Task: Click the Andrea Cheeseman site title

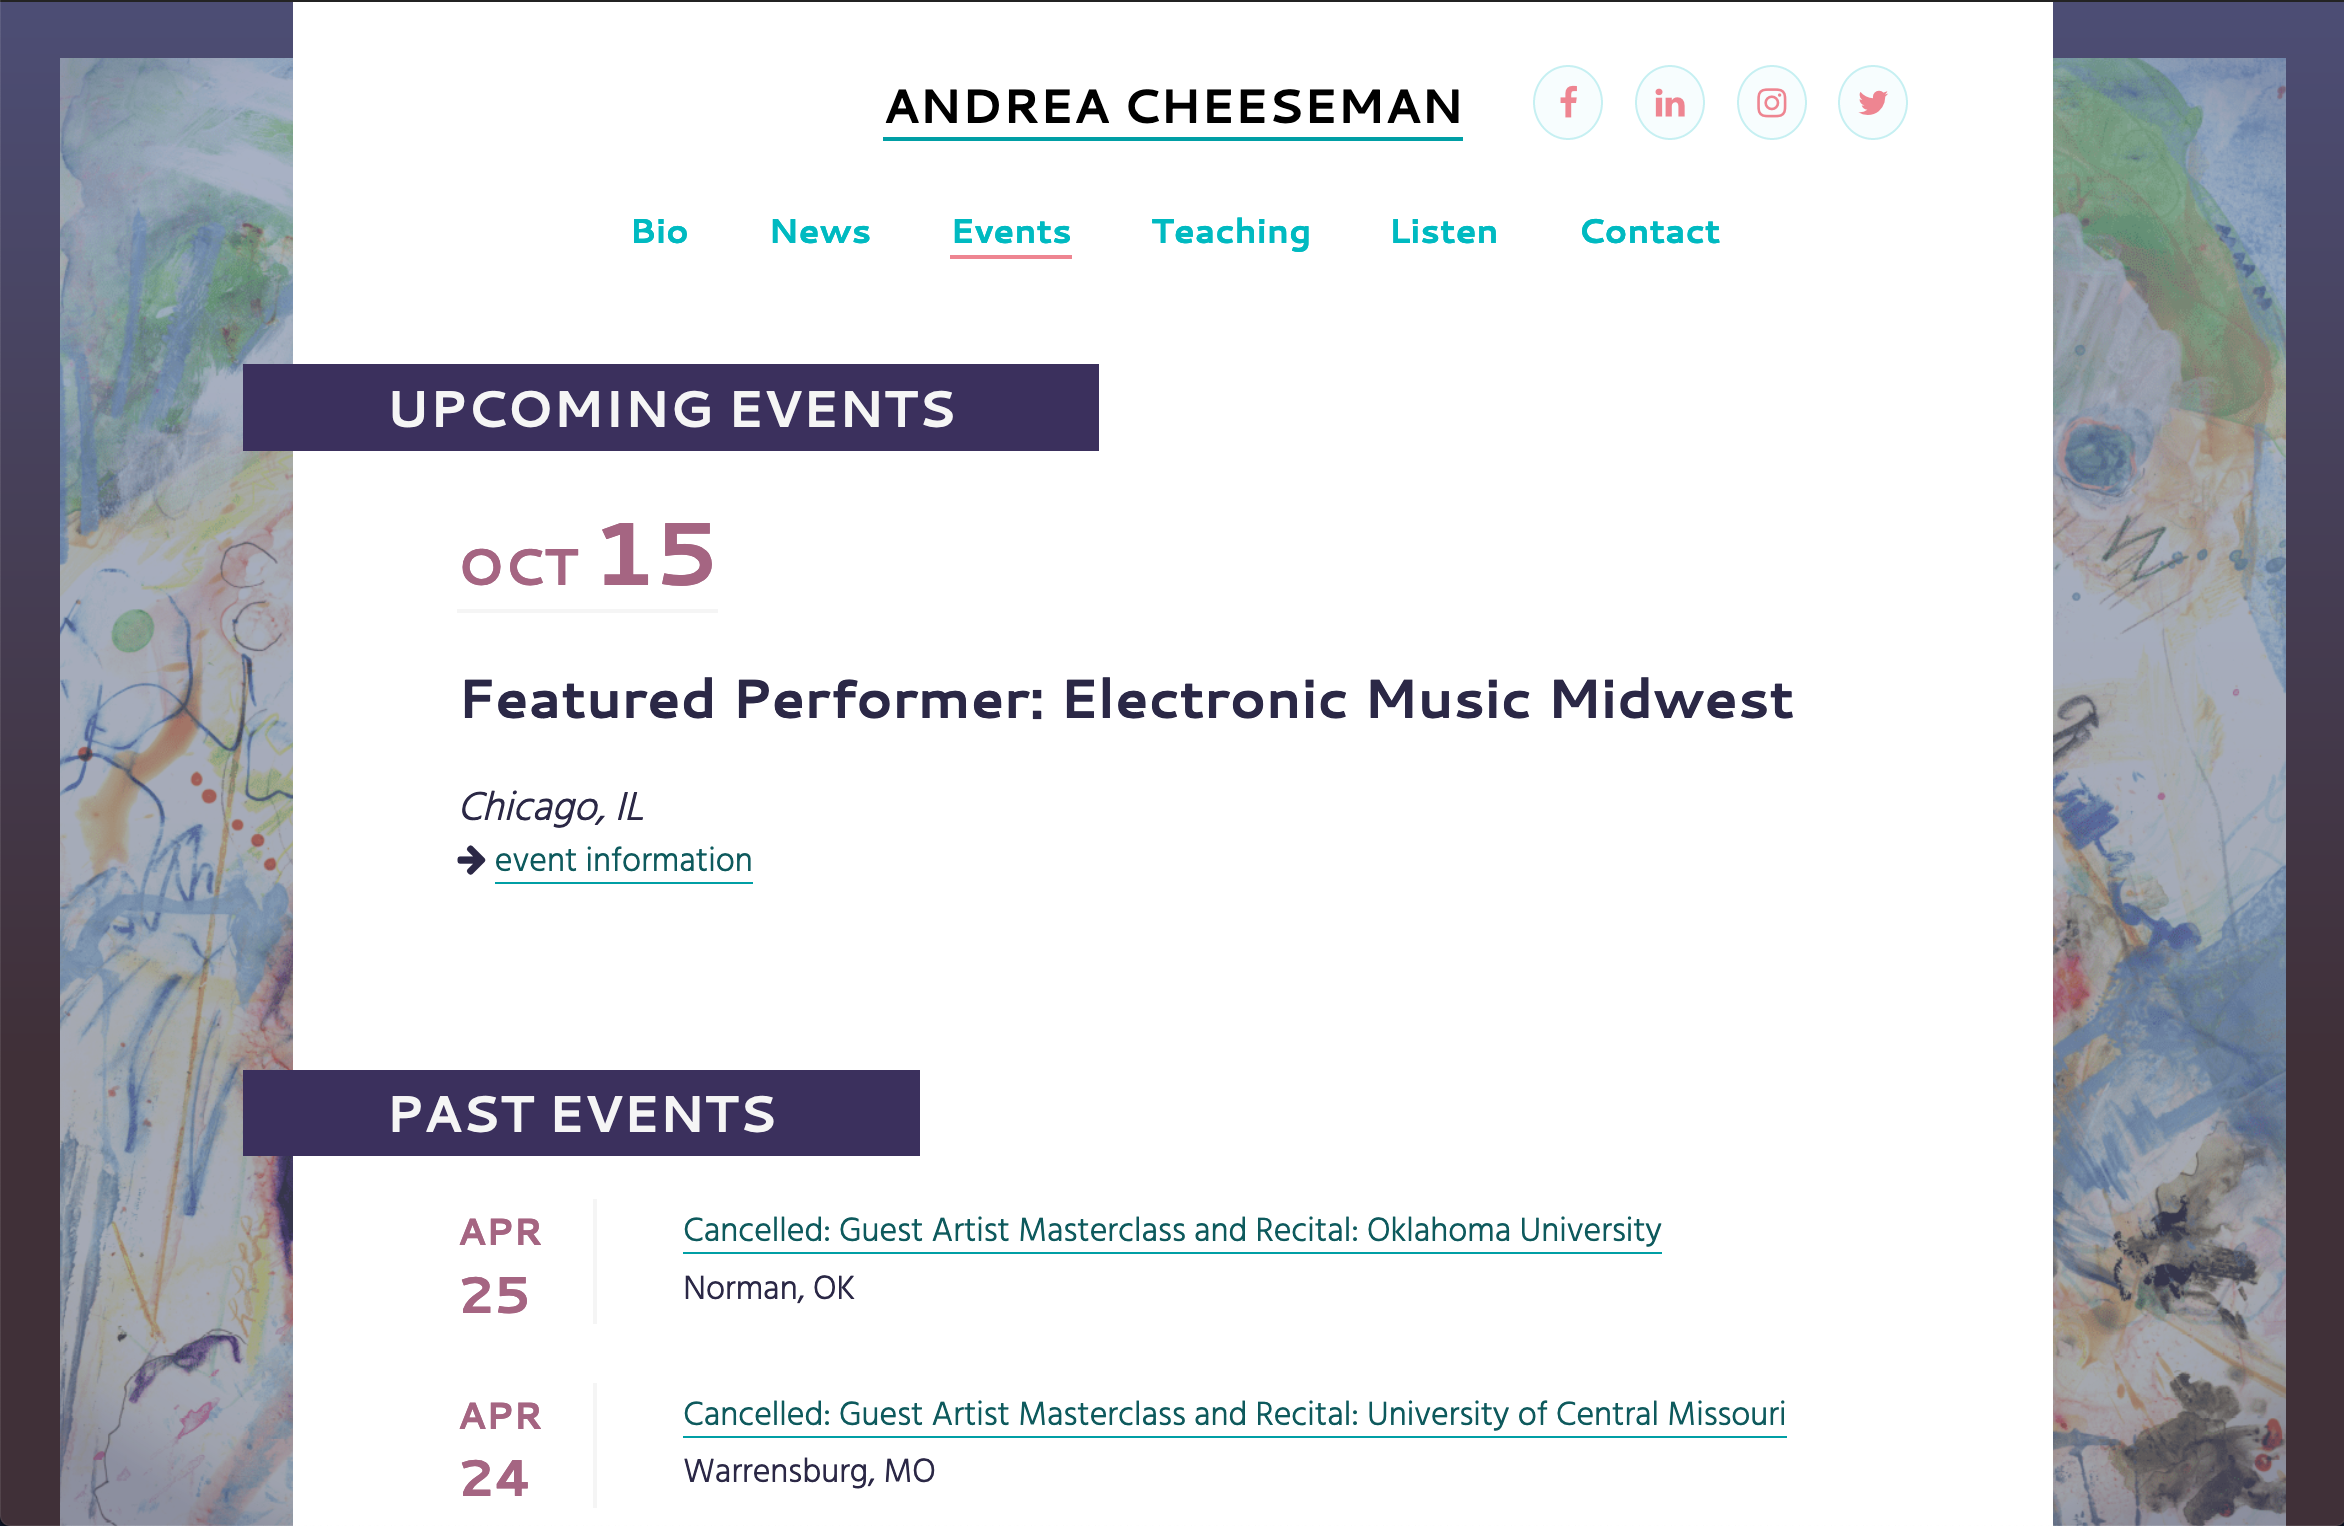Action: [1173, 108]
